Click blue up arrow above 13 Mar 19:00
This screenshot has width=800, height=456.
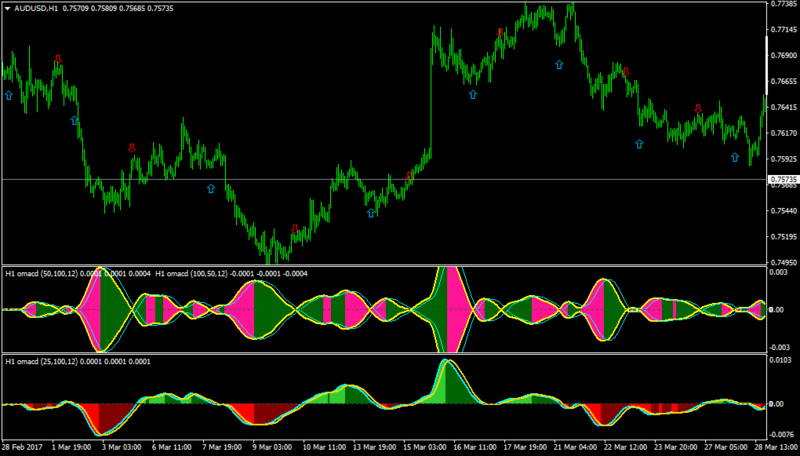[371, 213]
